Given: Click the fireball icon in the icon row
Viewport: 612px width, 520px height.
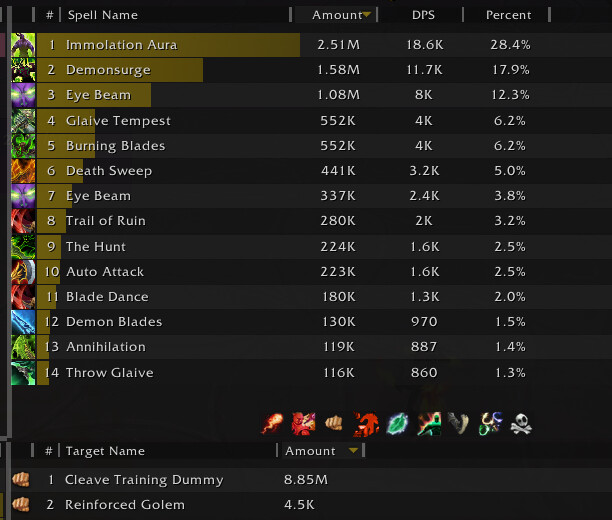Looking at the screenshot, I should click(x=273, y=423).
